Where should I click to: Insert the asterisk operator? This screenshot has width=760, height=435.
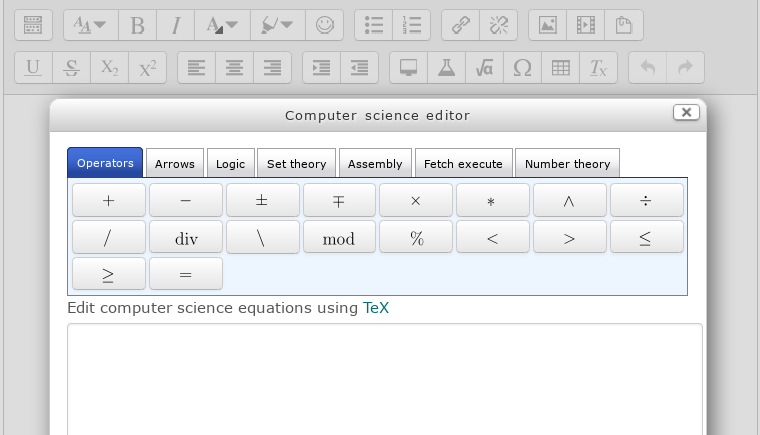coord(492,200)
